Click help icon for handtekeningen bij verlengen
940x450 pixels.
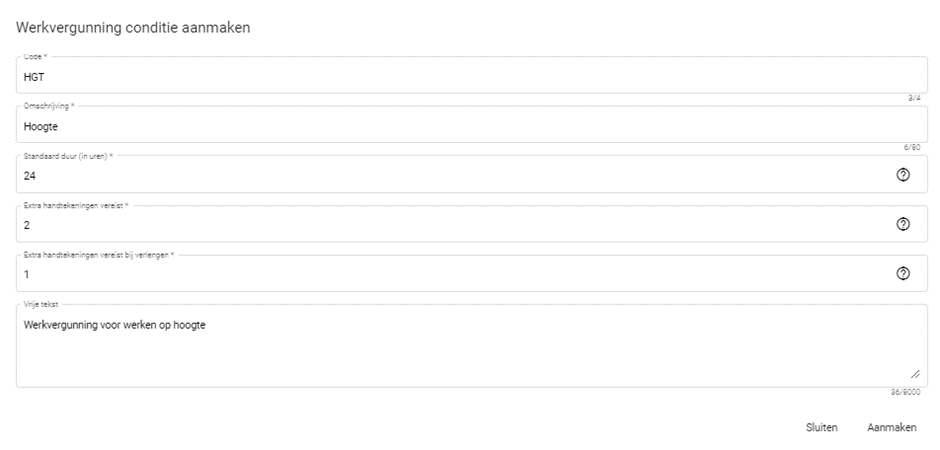tap(903, 273)
